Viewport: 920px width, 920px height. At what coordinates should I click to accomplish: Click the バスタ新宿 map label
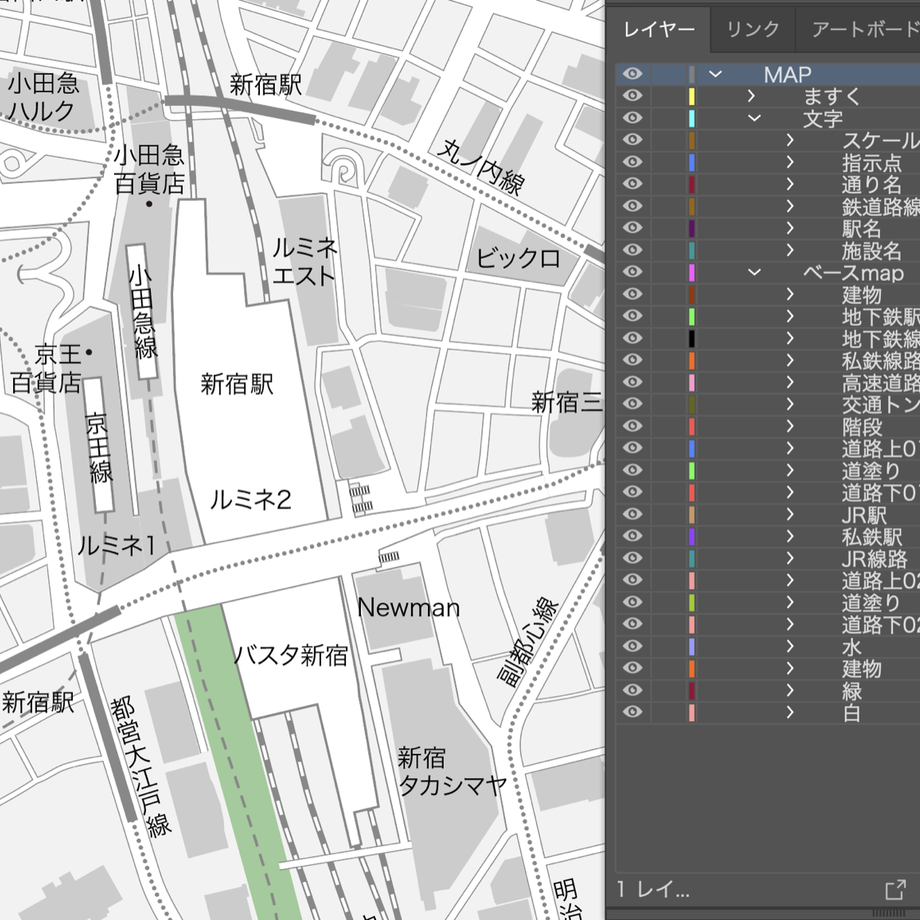(x=292, y=655)
